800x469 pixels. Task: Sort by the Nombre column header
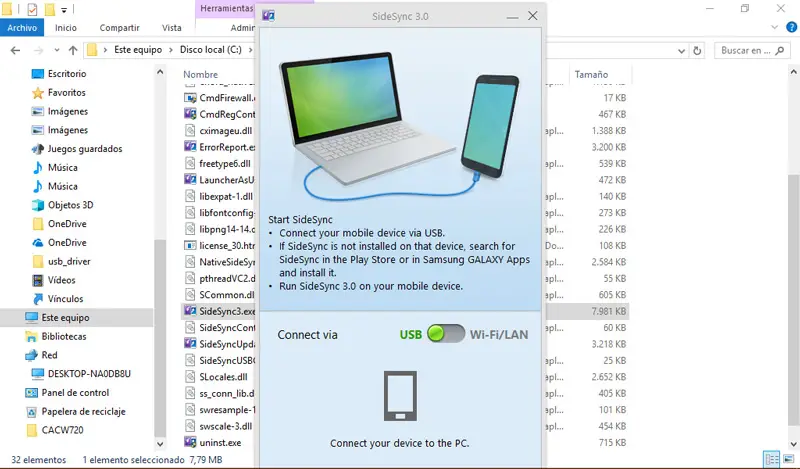pos(200,75)
